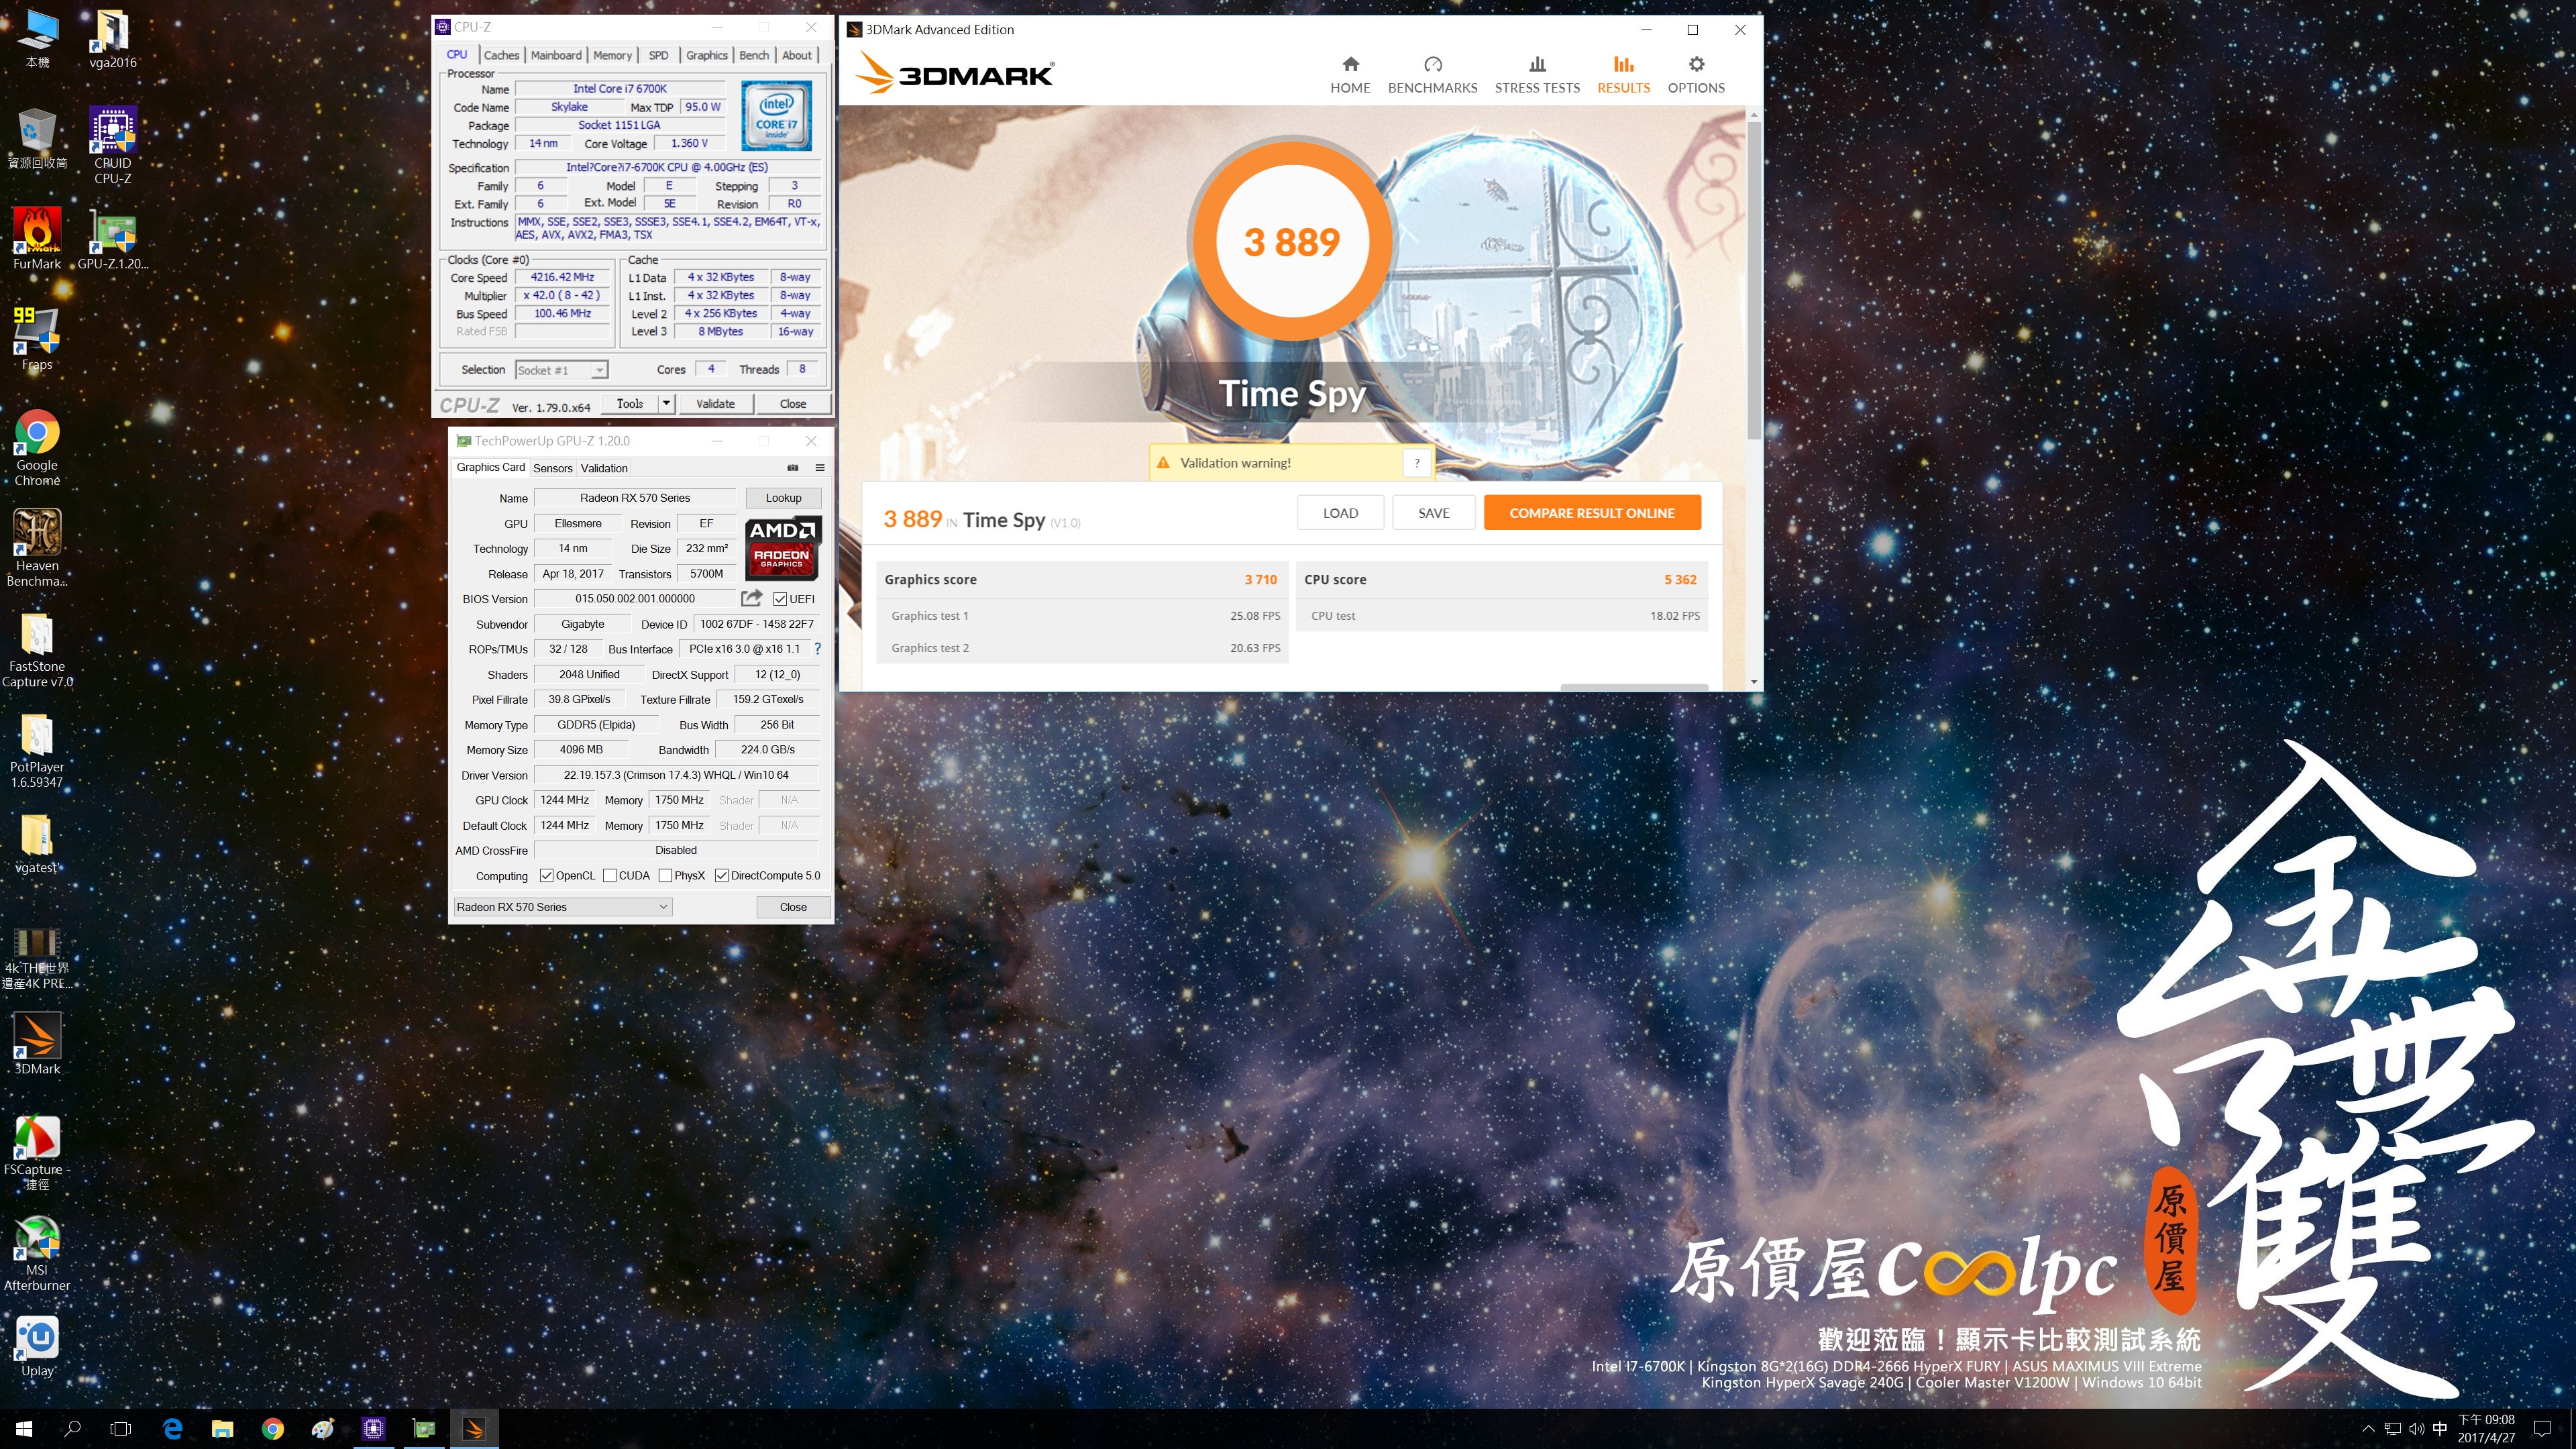
Task: Open Tools dropdown arrow in CPU-Z
Action: 666,404
